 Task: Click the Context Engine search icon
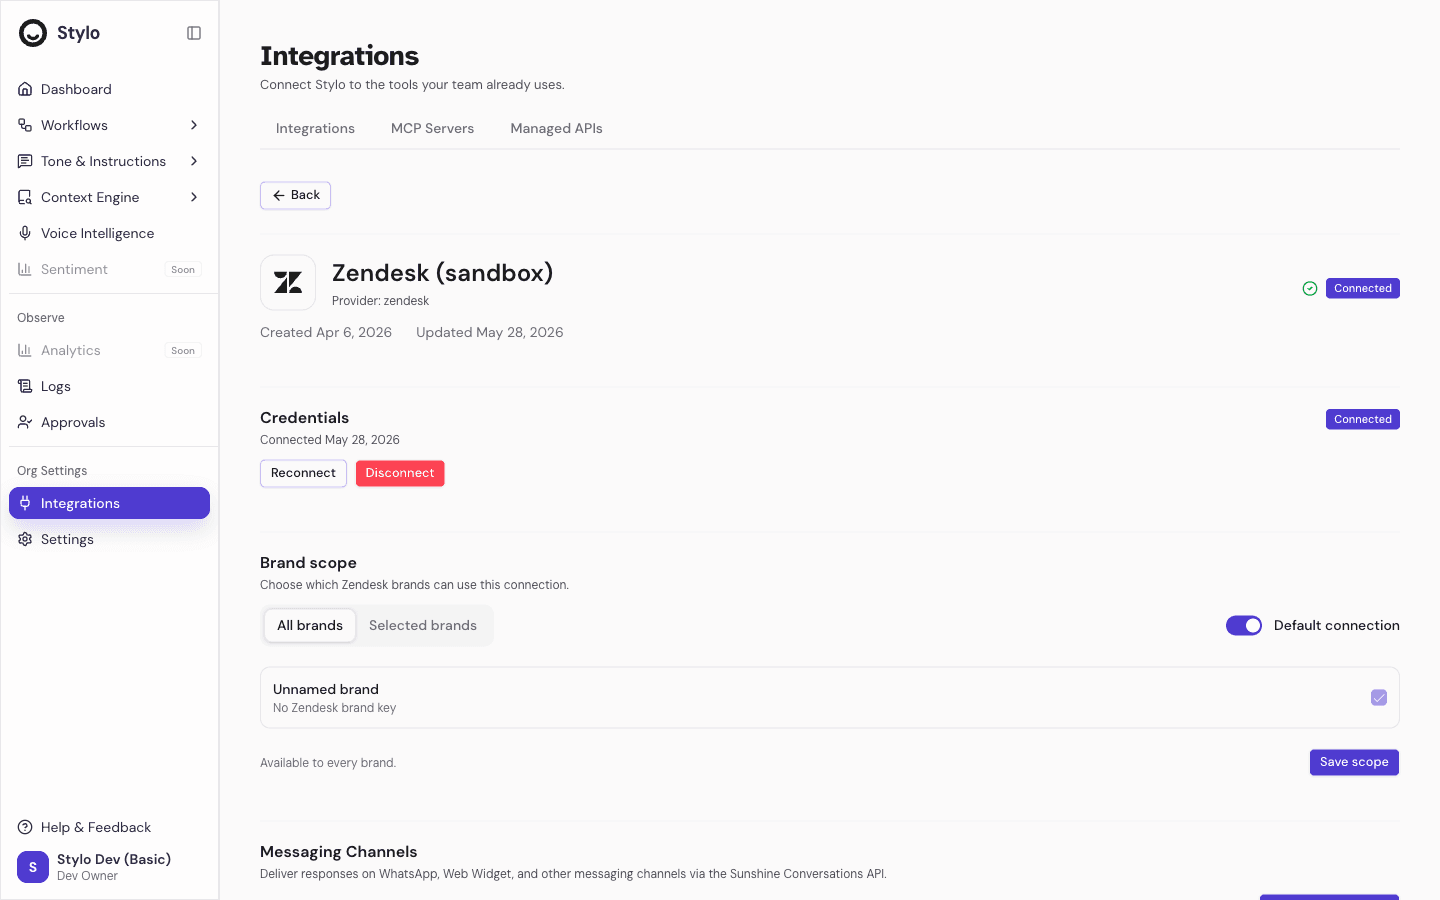tap(25, 197)
